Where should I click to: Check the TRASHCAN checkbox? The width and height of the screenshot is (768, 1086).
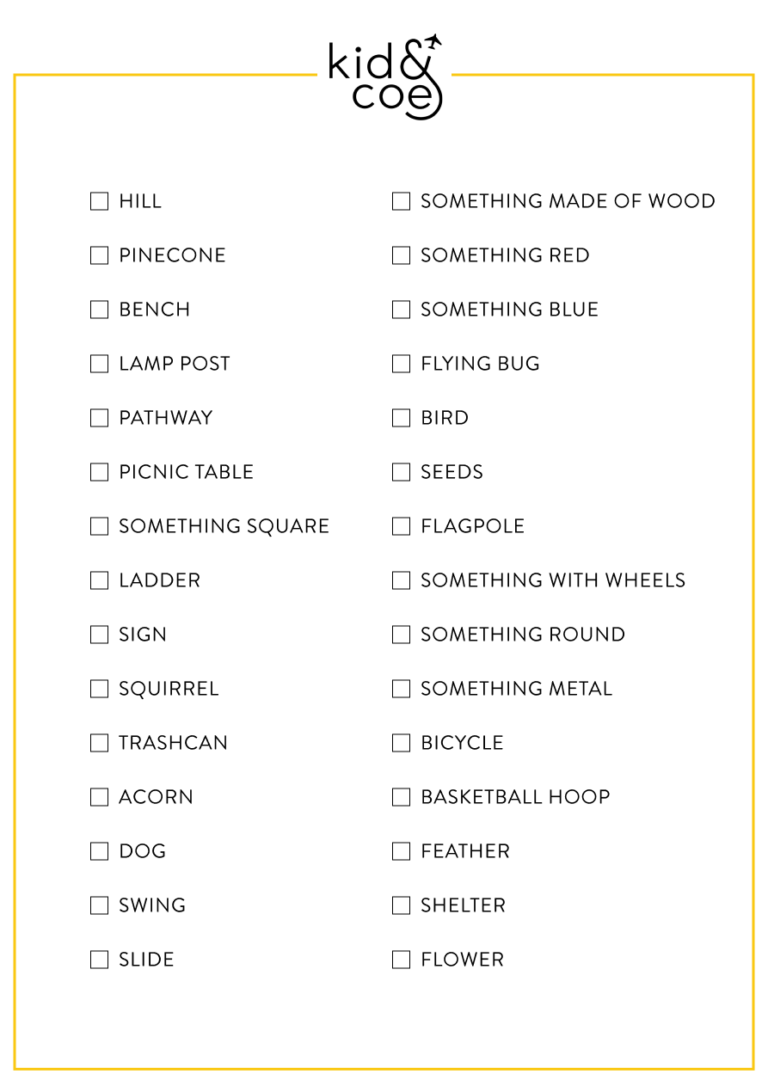99,743
